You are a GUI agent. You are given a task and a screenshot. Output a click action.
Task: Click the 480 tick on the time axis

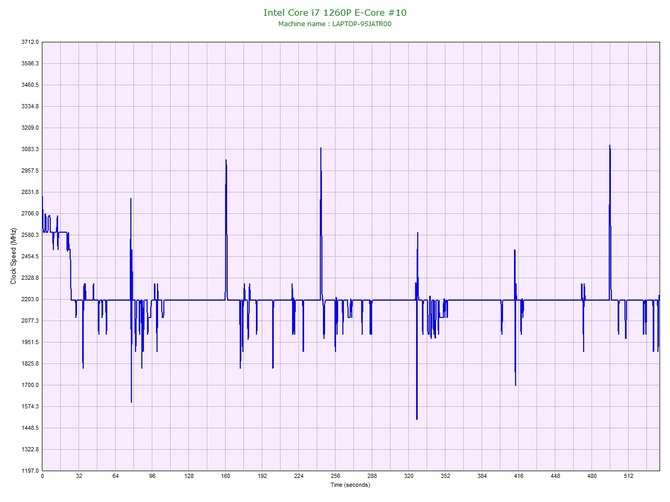[x=592, y=476]
